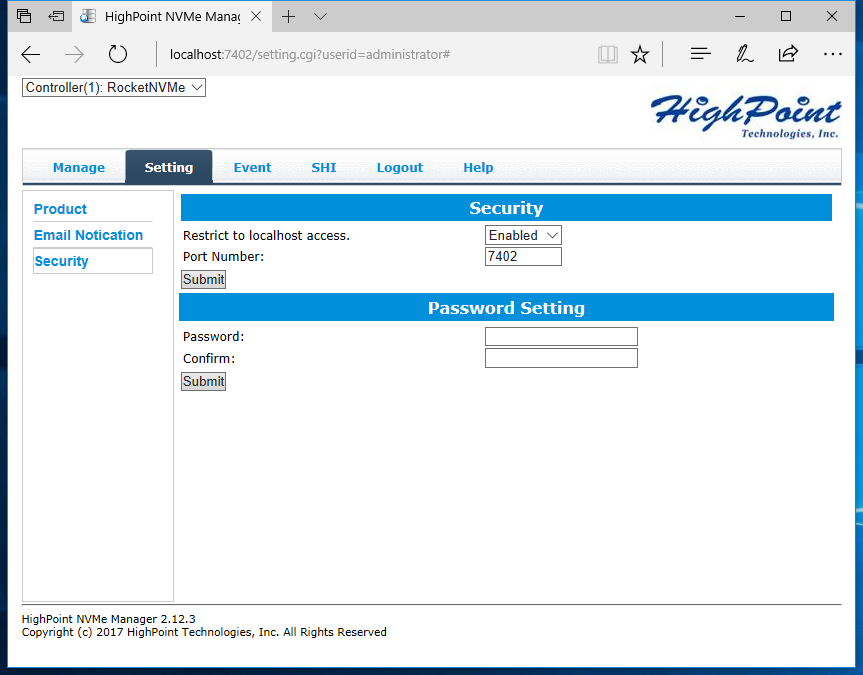Click the 'Confirm:' label
The height and width of the screenshot is (675, 863).
(x=209, y=358)
